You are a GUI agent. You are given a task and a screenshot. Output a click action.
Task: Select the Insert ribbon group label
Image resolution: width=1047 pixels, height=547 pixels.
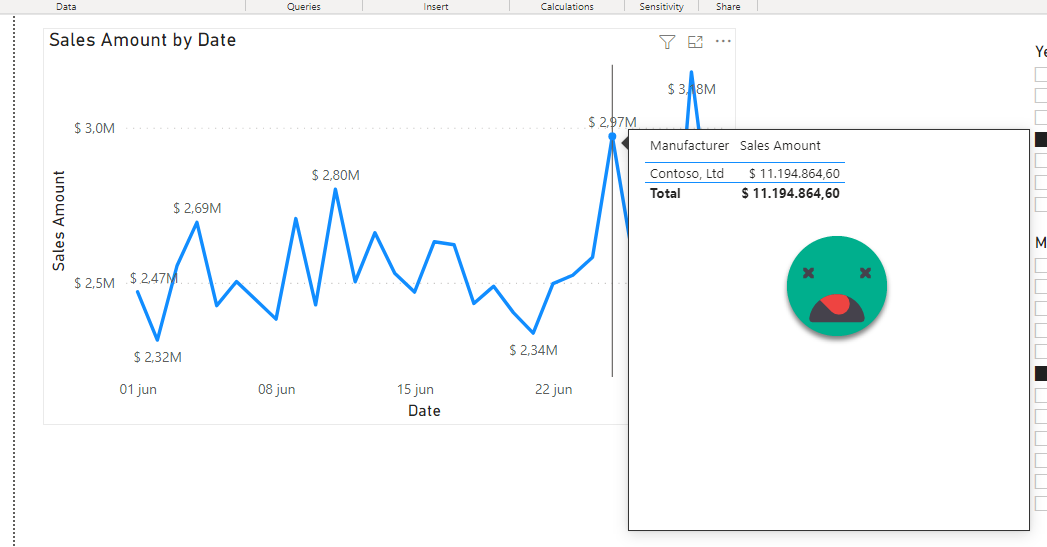(436, 7)
